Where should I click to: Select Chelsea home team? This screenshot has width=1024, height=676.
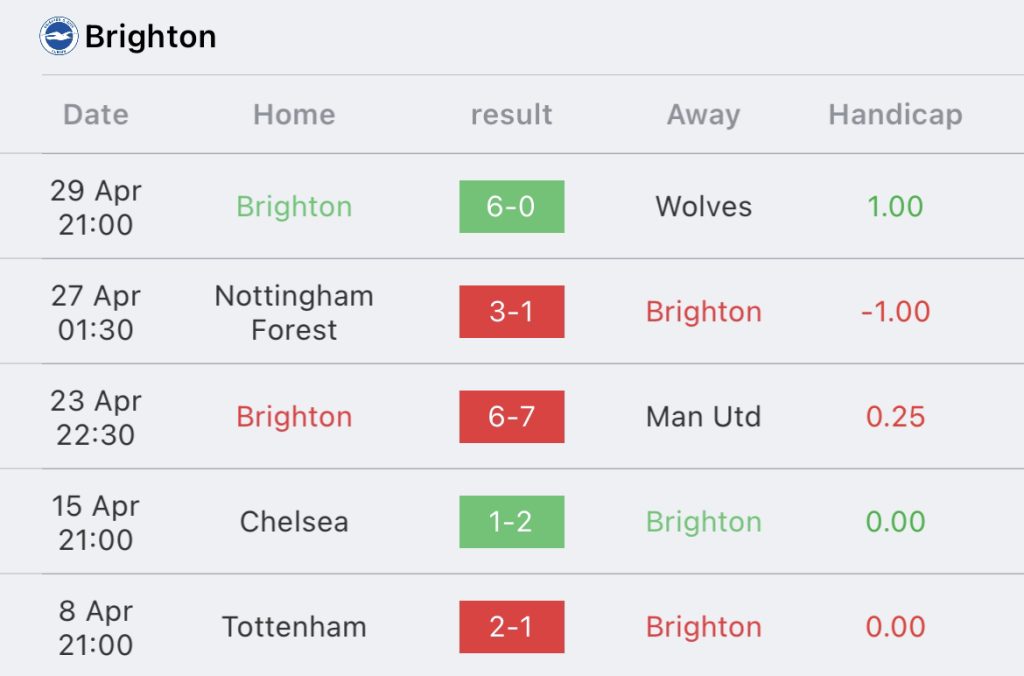(x=294, y=522)
